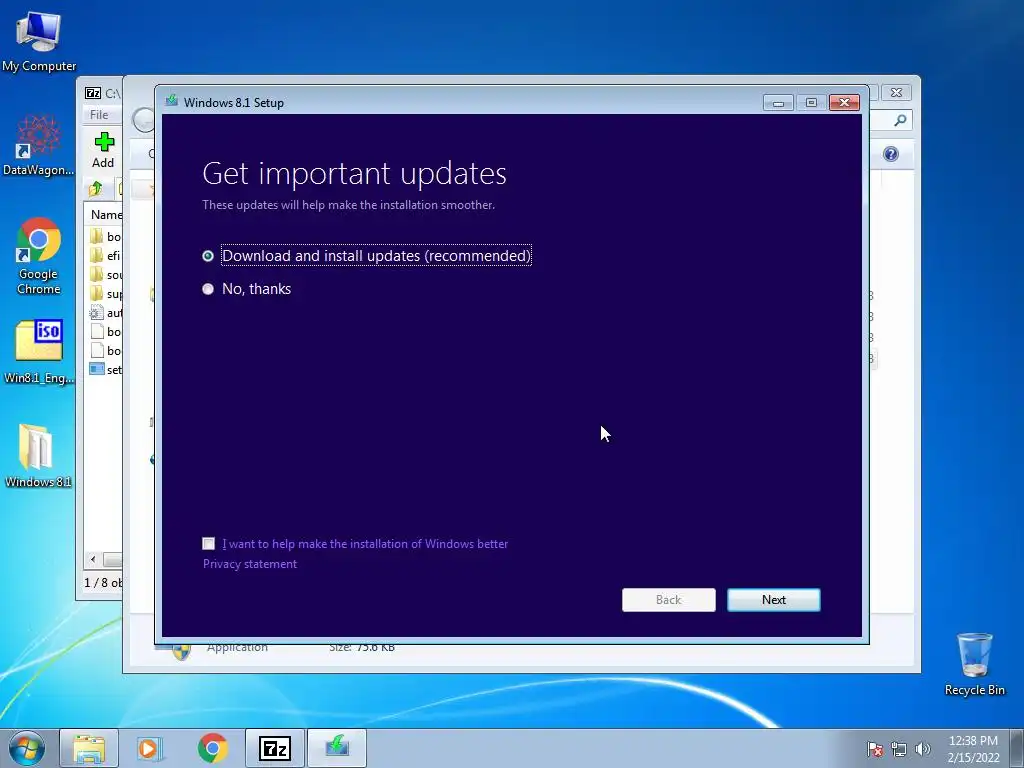Select the autorun file row in 7-Zip
The image size is (1024, 768).
click(105, 313)
